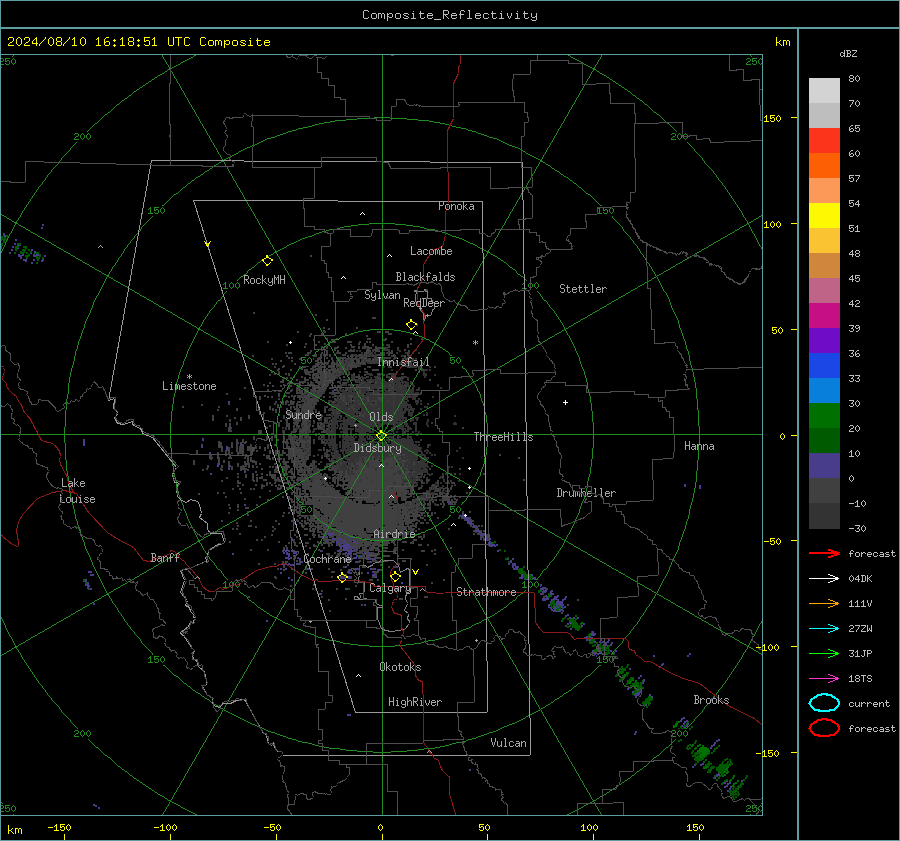900x841 pixels.
Task: Click the km unit label at bottom left
Action: pyautogui.click(x=14, y=830)
